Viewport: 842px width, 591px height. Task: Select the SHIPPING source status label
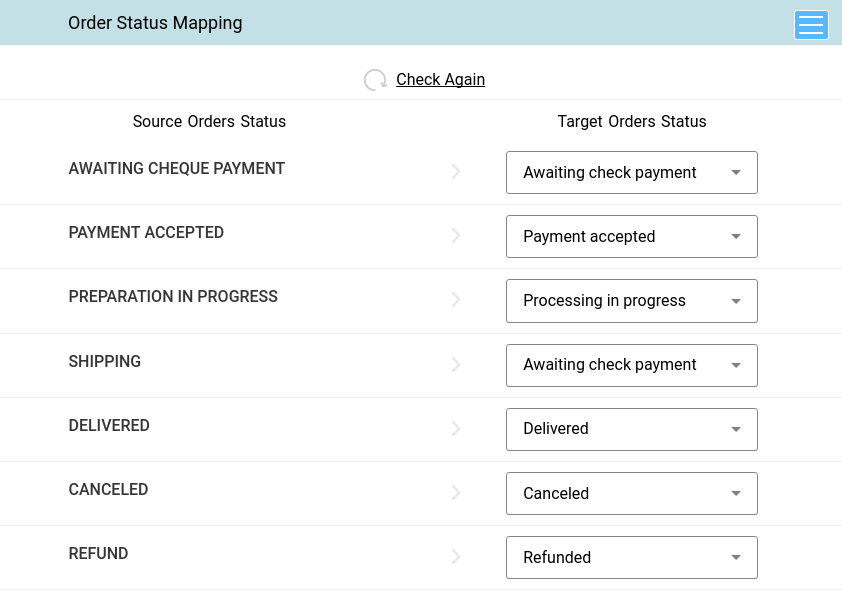point(105,361)
